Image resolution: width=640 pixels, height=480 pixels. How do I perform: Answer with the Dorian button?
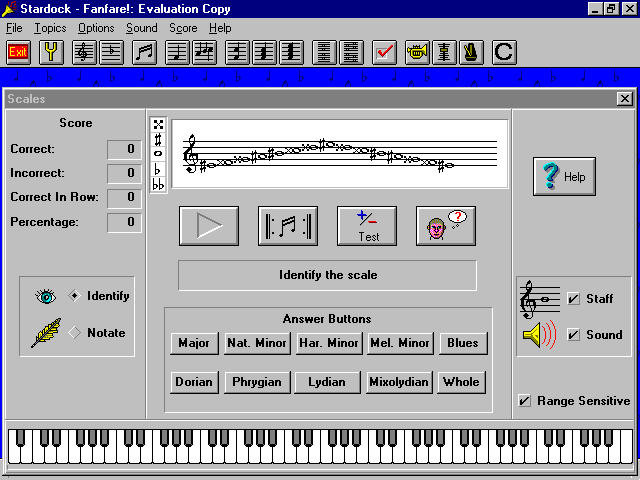pyautogui.click(x=194, y=382)
